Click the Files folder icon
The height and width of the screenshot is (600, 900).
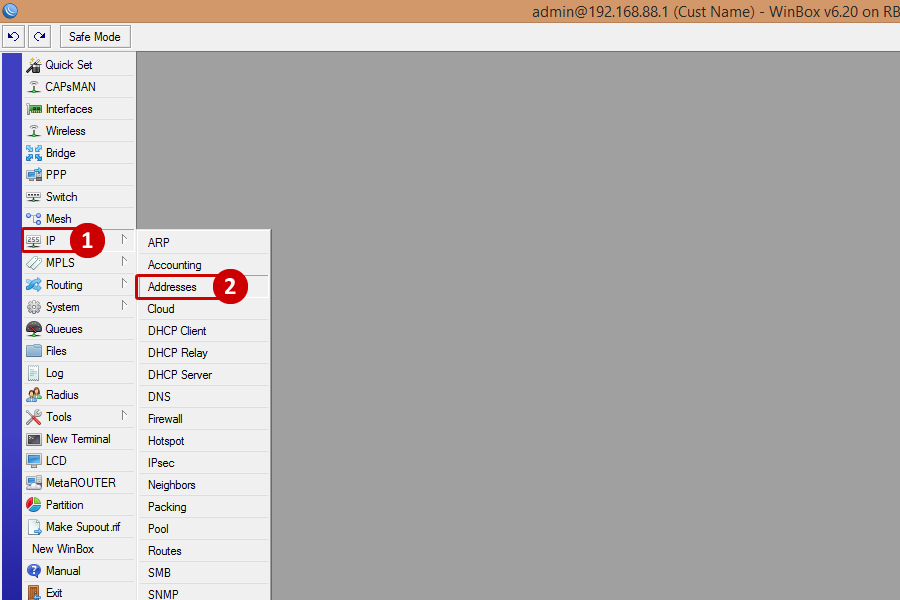click(34, 351)
